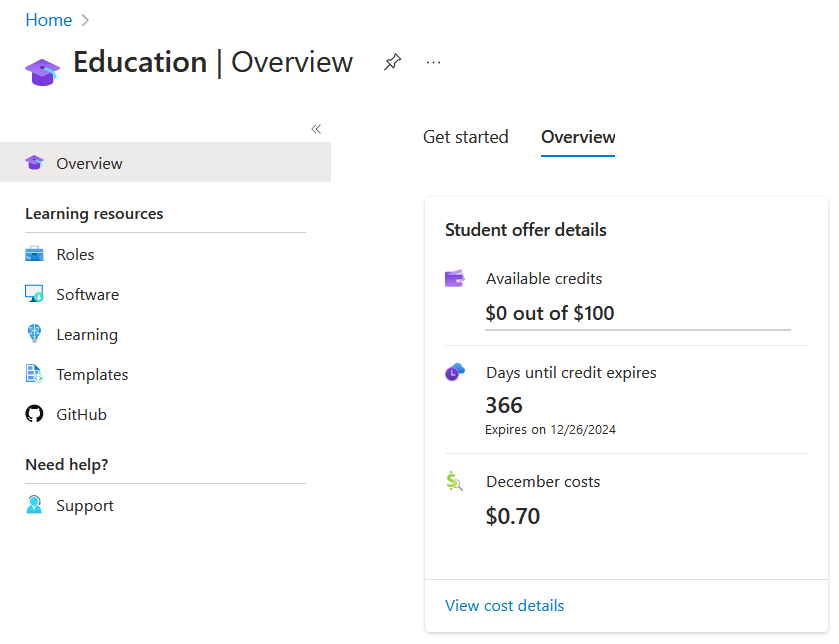Select the Overview tab

coord(578,137)
